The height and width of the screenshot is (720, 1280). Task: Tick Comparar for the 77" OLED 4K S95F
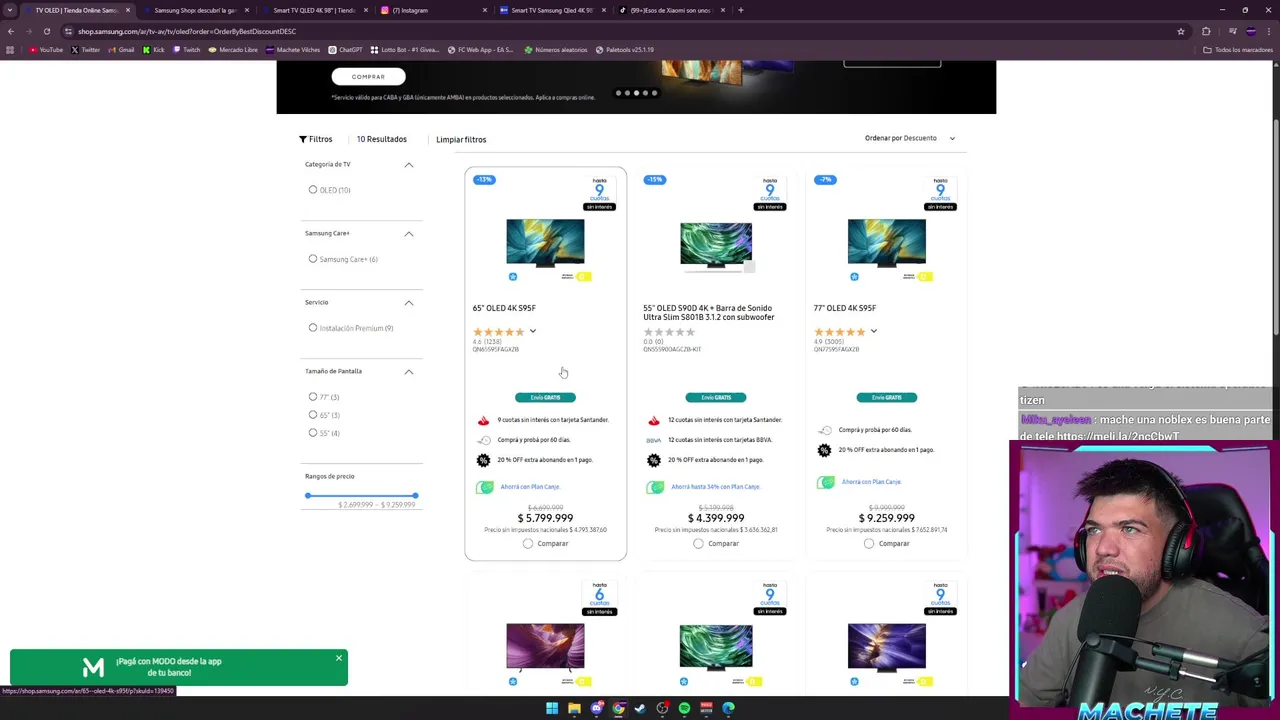pyautogui.click(x=869, y=544)
